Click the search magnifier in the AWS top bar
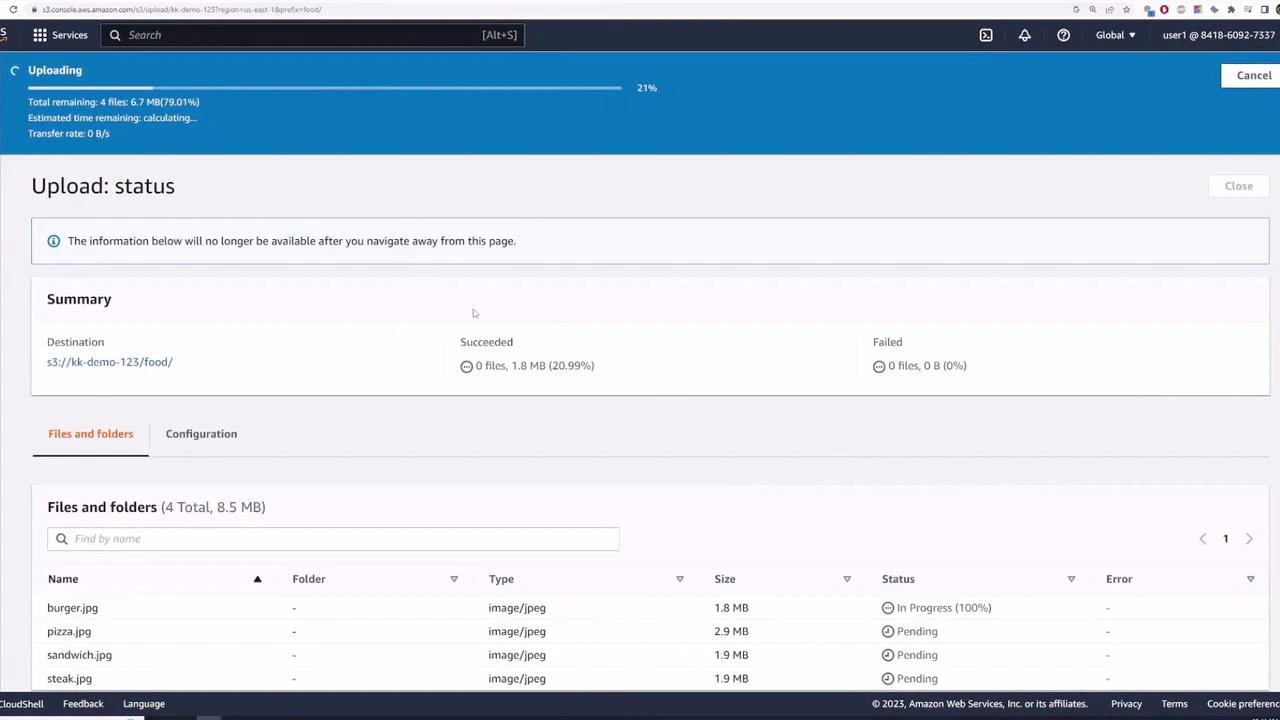This screenshot has height=720, width=1280. pos(115,34)
